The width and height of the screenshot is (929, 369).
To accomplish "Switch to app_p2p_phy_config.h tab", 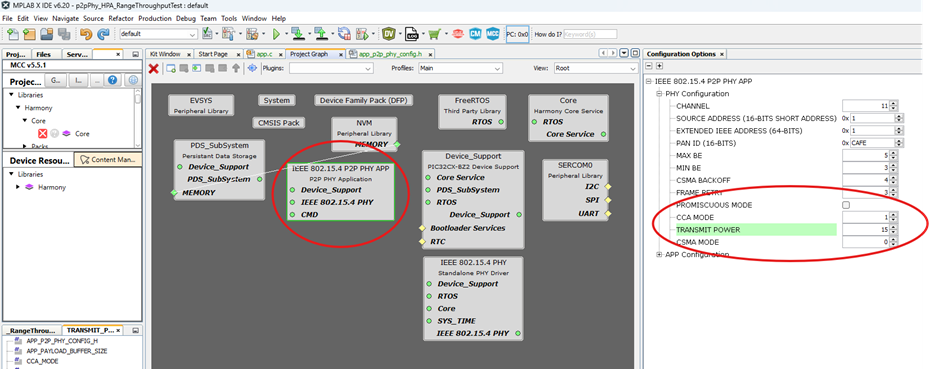I will pyautogui.click(x=390, y=54).
